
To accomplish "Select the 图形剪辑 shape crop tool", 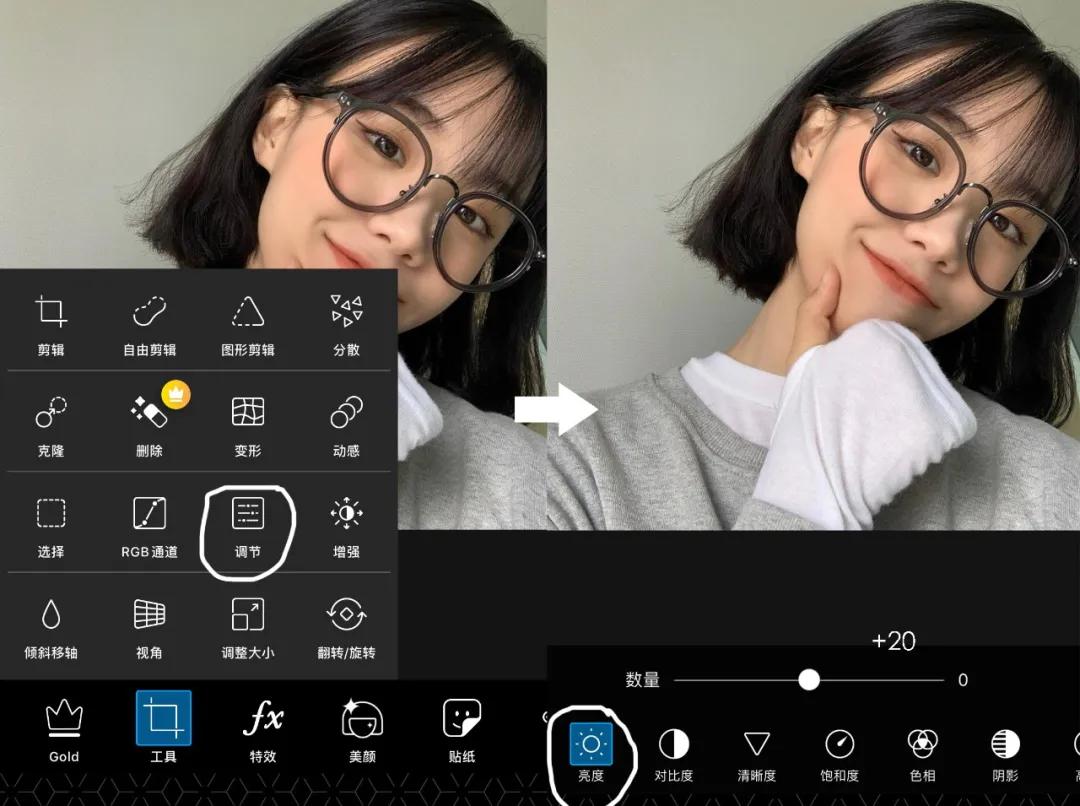I will (246, 325).
